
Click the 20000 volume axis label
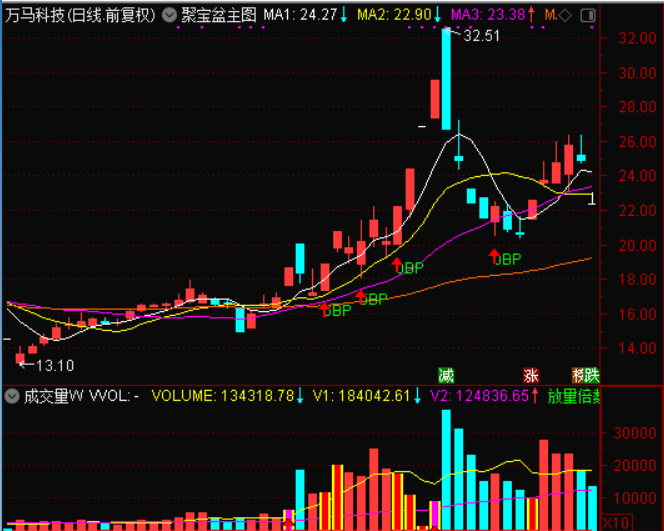click(x=635, y=465)
